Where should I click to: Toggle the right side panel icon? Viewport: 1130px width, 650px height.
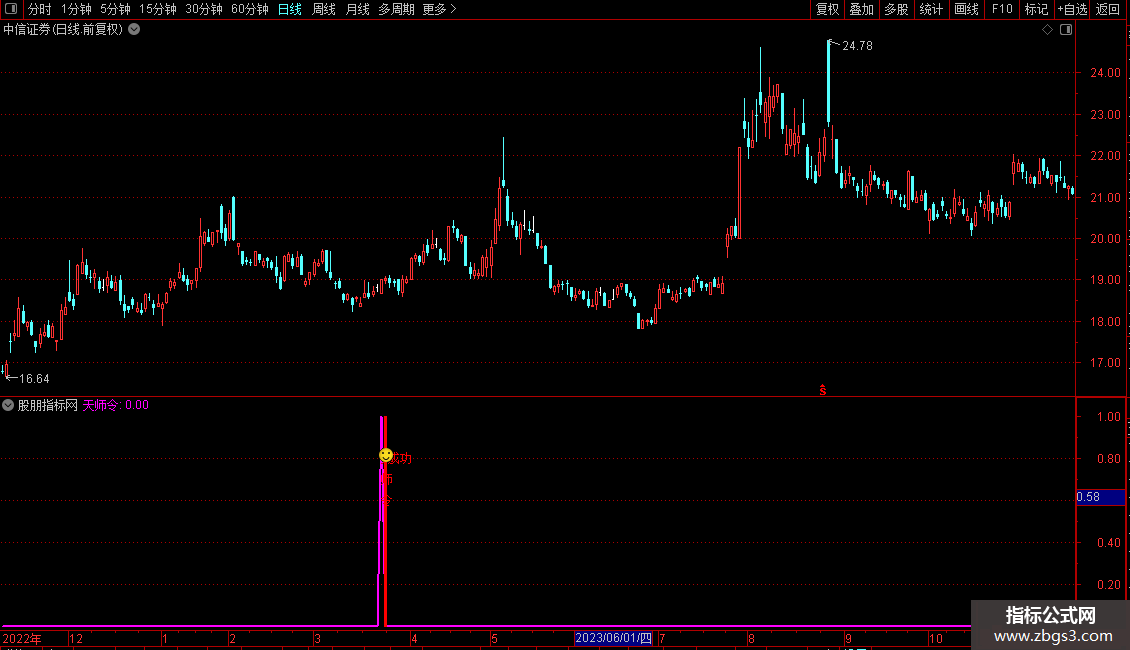click(x=1066, y=30)
